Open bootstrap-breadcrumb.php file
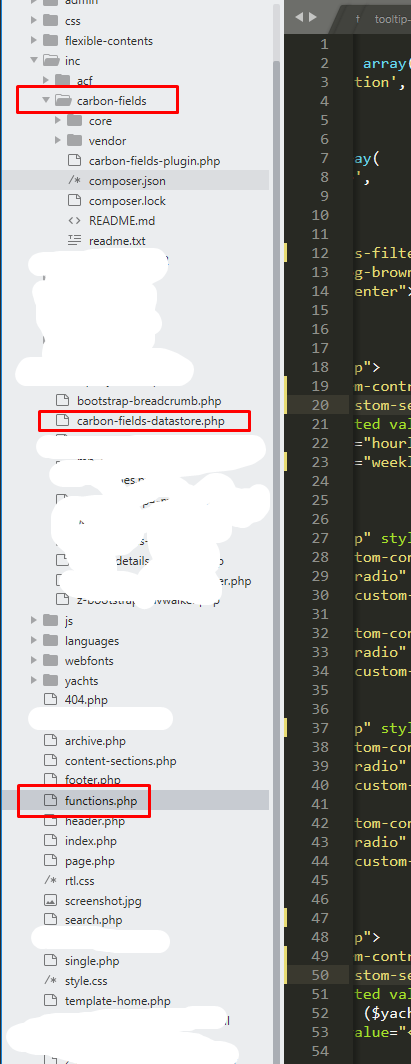Viewport: 411px width, 1064px height. pos(149,400)
